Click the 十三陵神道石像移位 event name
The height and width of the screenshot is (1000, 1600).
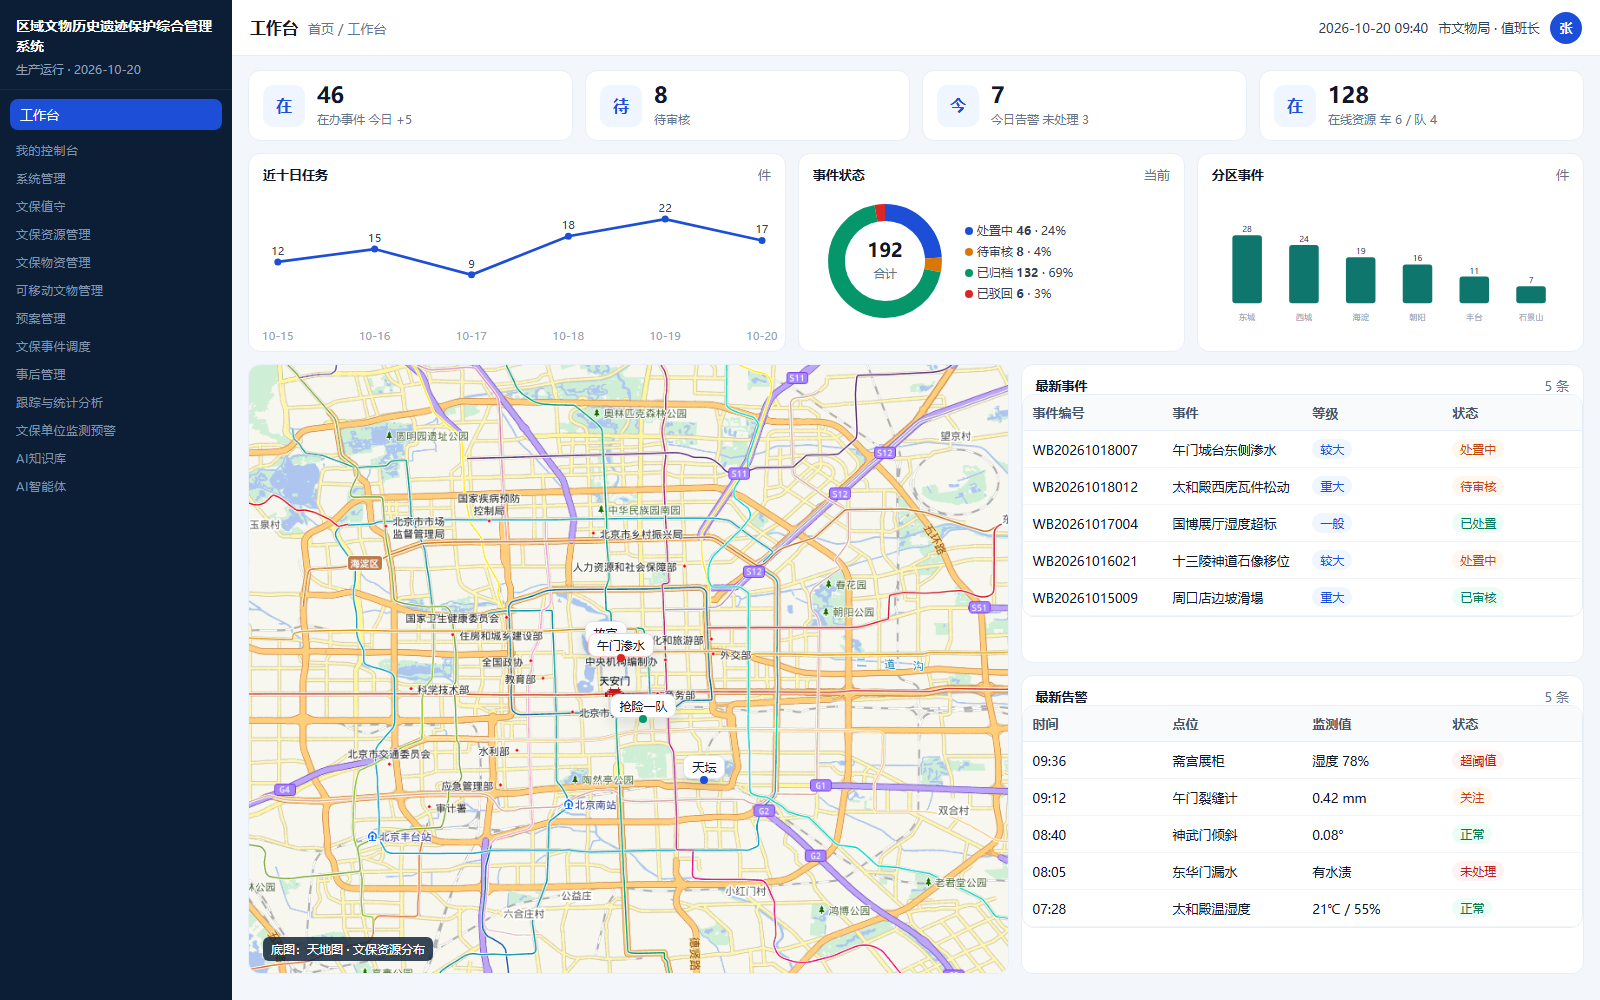tap(1231, 561)
